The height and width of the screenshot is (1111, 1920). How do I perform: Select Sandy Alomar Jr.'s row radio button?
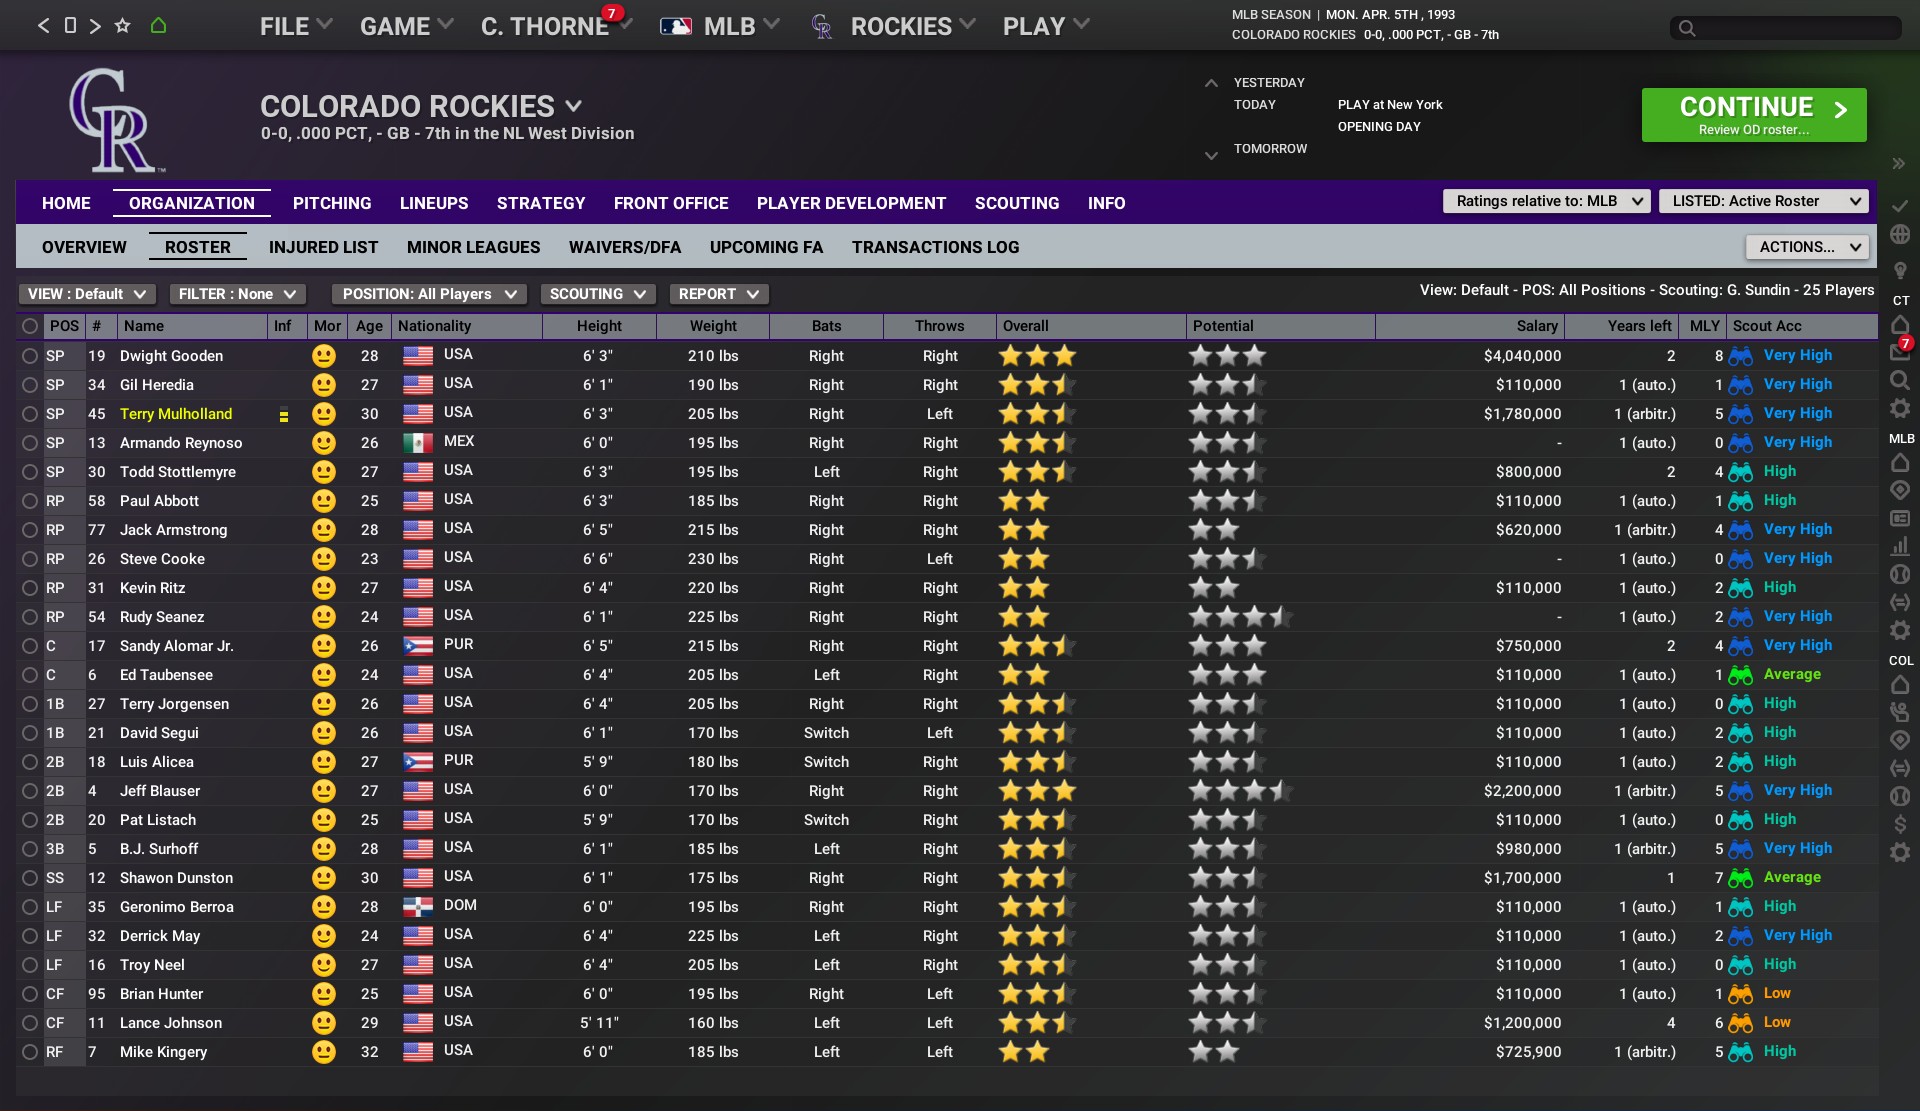(x=30, y=646)
